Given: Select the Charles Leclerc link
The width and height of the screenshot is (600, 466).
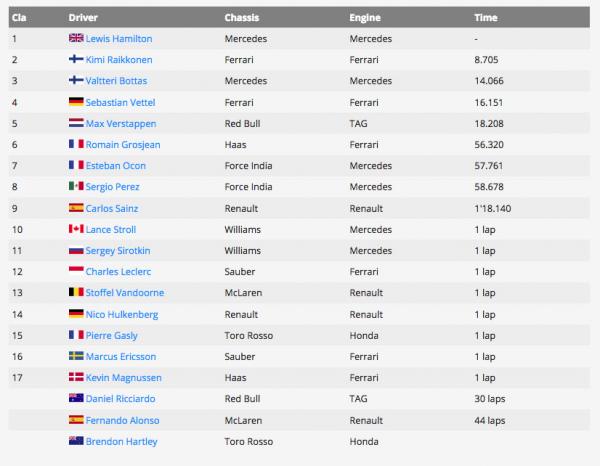Looking at the screenshot, I should (117, 271).
